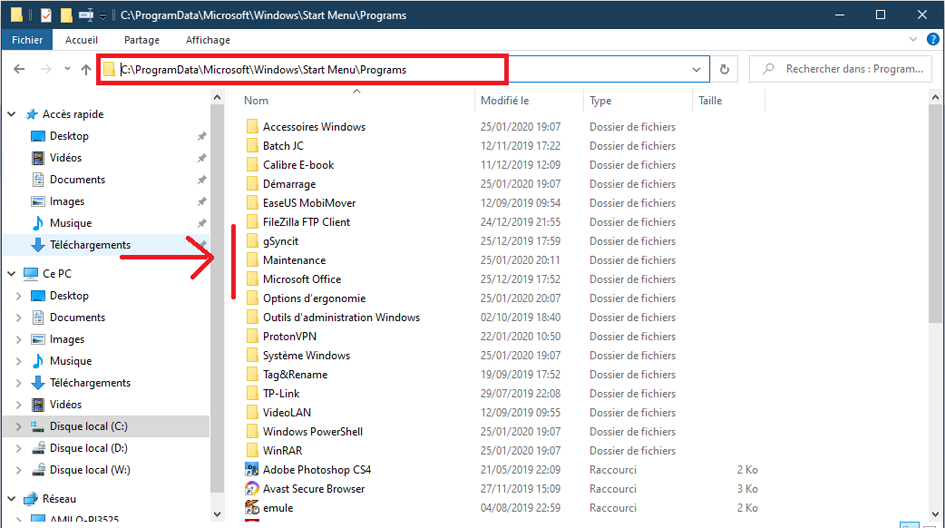This screenshot has width=945, height=528.
Task: Open the EaseUS MobiMover folder
Action: point(301,203)
